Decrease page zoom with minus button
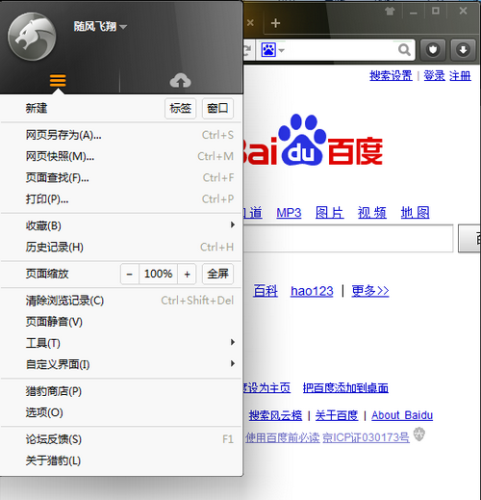 pyautogui.click(x=130, y=274)
